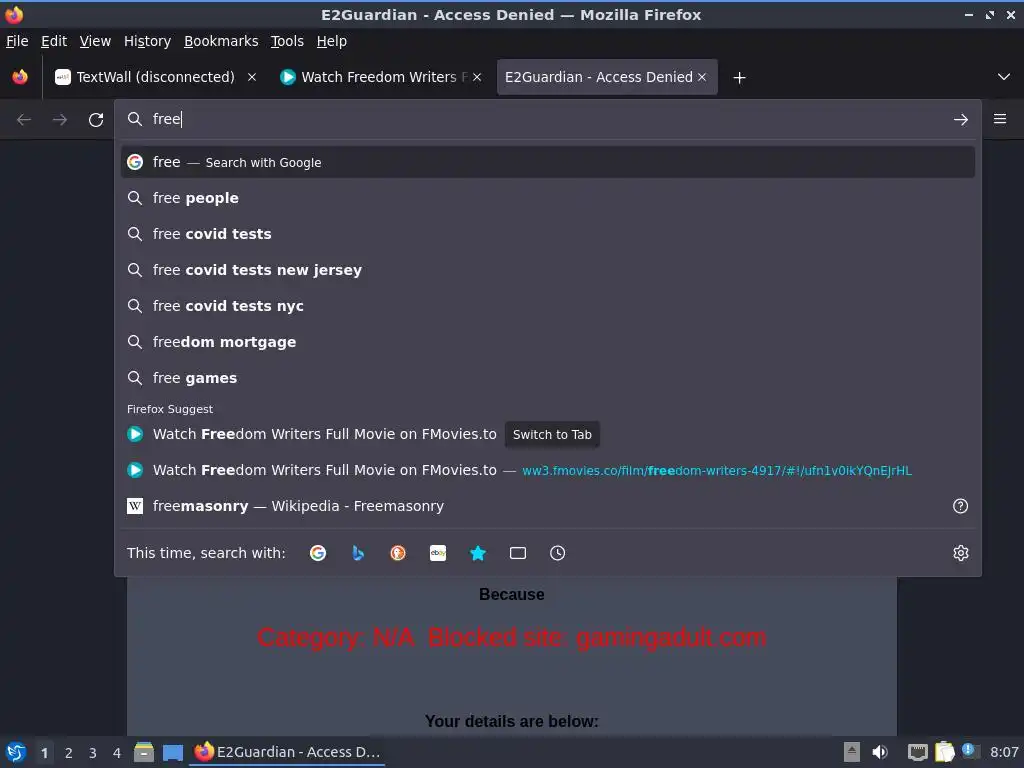1024x768 pixels.
Task: Click the help icon beside freemasonry suggestion
Action: point(960,506)
